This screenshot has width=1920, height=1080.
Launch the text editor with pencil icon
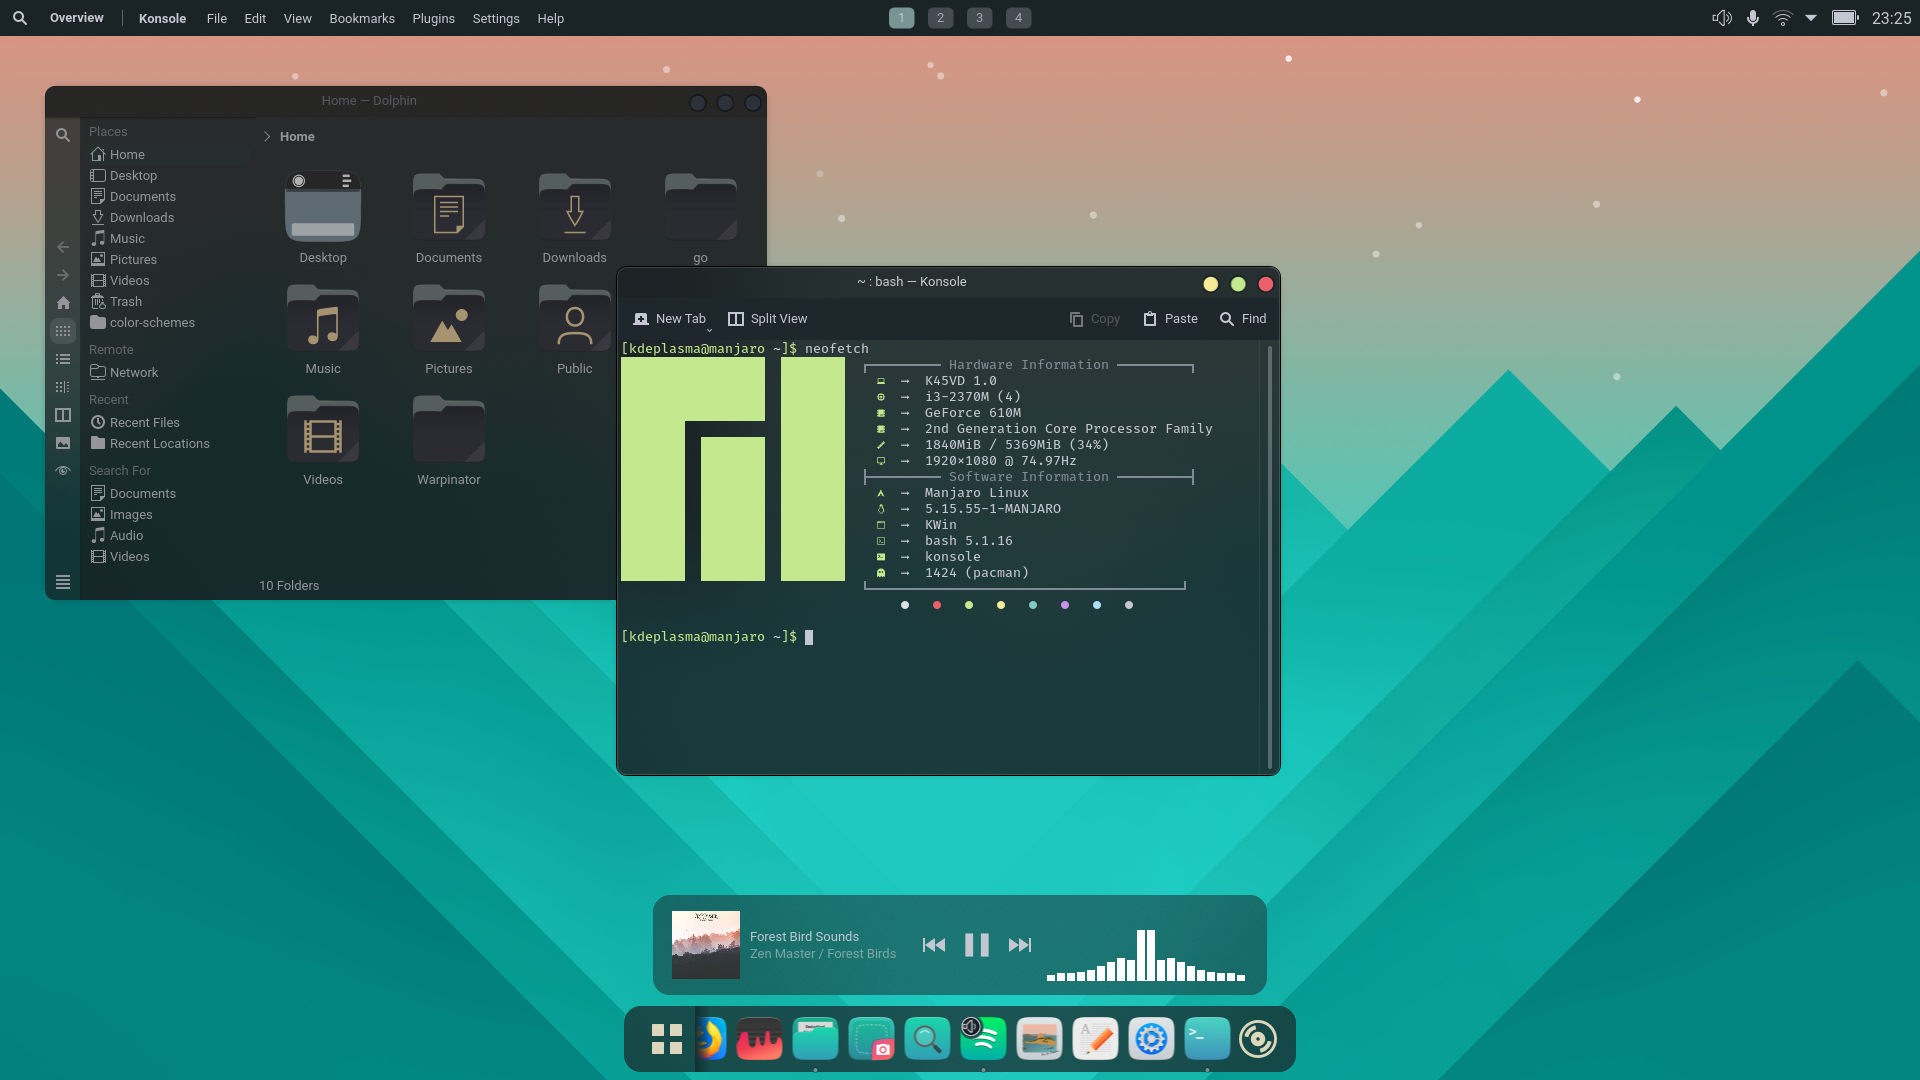[x=1095, y=1039]
